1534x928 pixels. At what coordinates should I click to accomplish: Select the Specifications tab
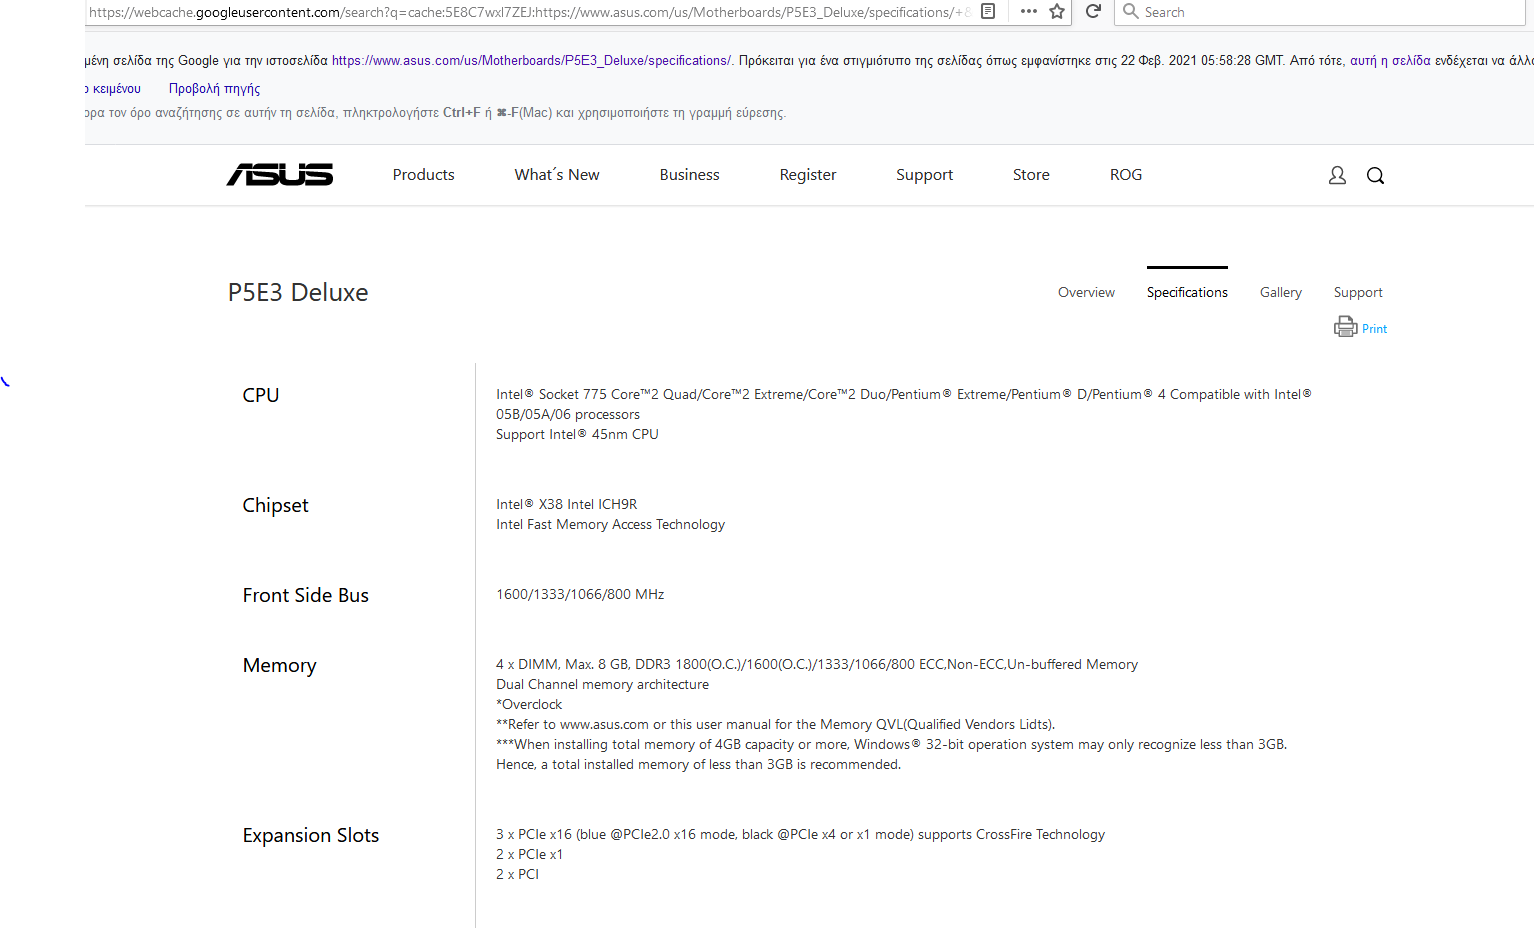click(x=1187, y=292)
